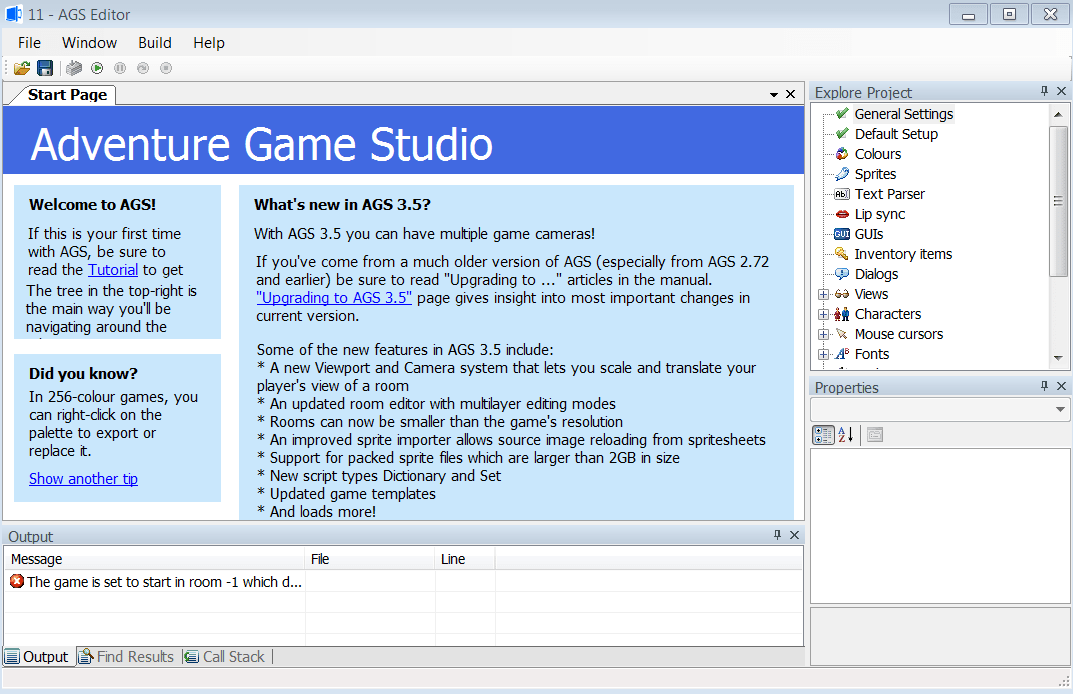Click the step into toolbar icon

[x=143, y=68]
